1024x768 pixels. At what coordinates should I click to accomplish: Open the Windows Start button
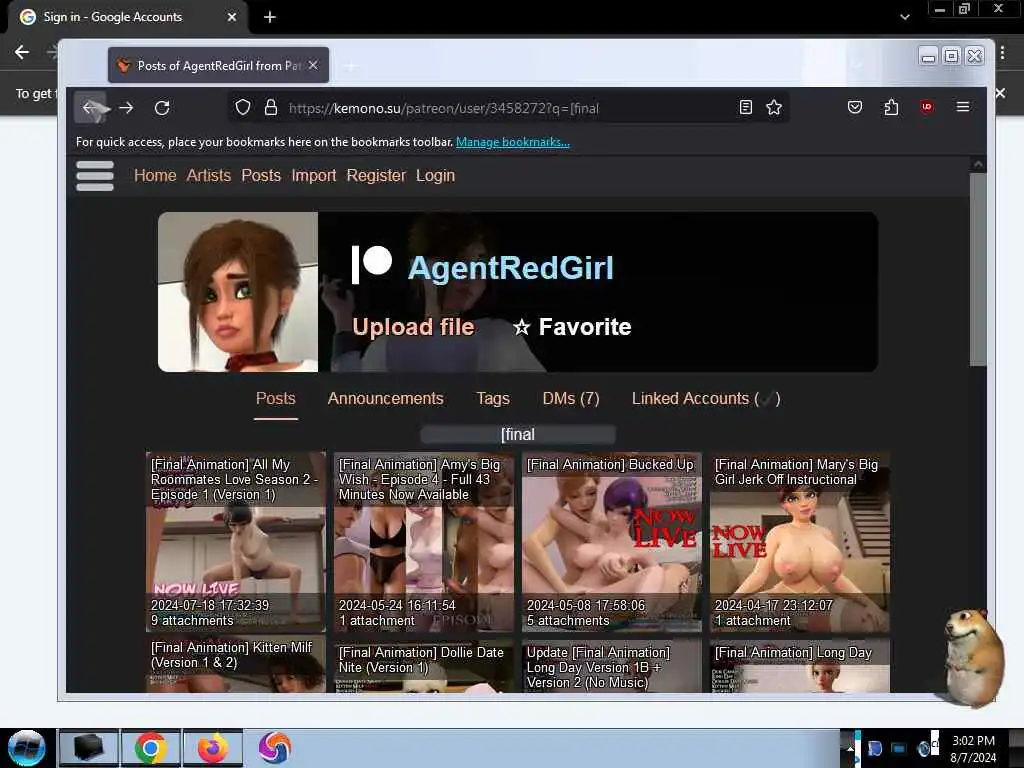27,748
